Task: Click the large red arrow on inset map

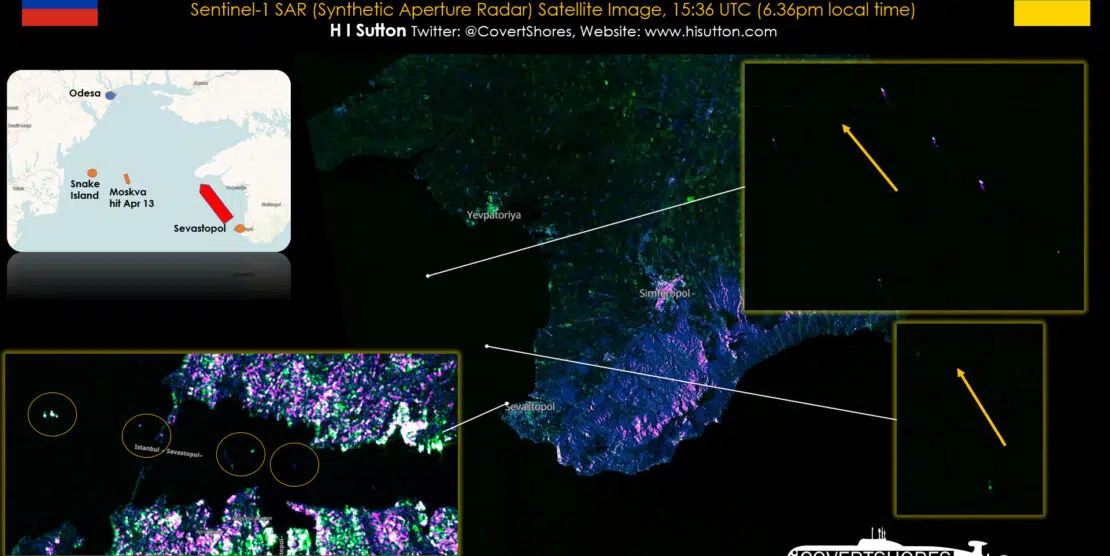Action: coord(215,203)
